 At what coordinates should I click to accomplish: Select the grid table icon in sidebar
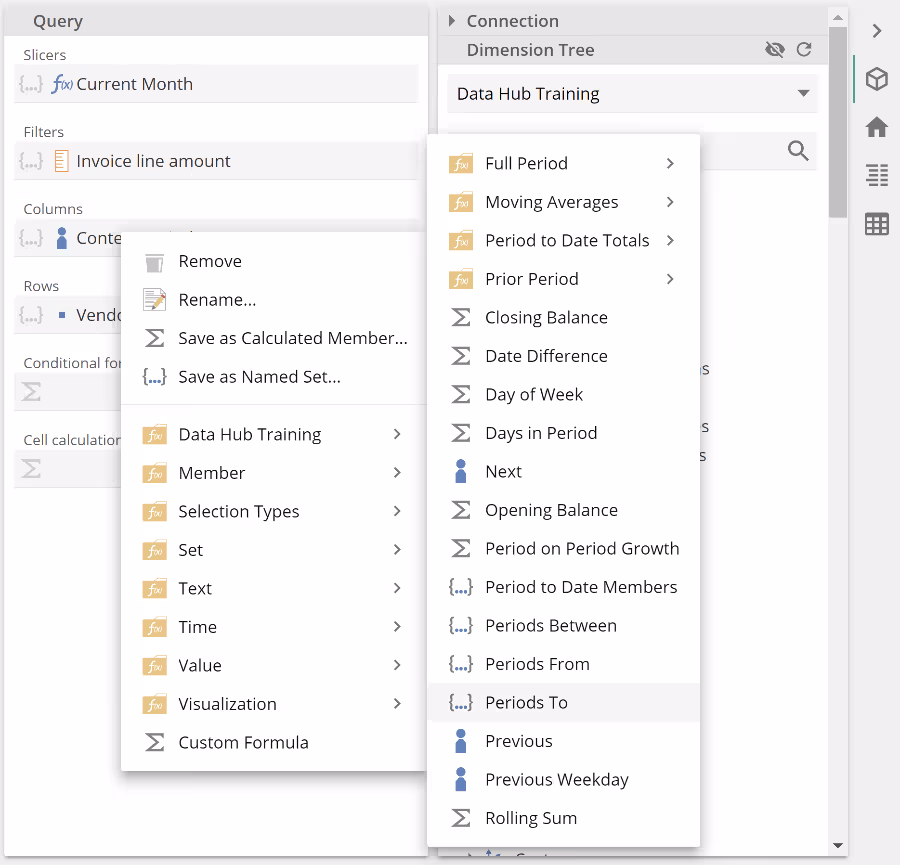[876, 224]
